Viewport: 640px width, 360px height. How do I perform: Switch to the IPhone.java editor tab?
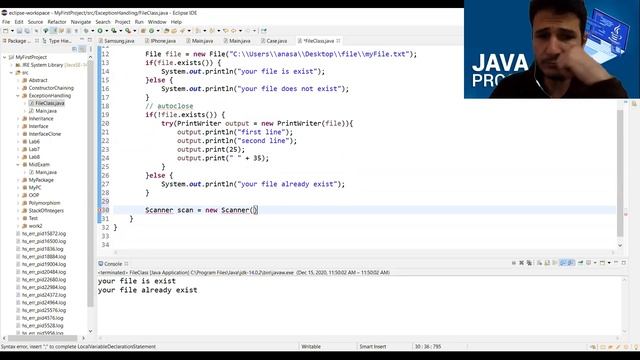pyautogui.click(x=160, y=41)
